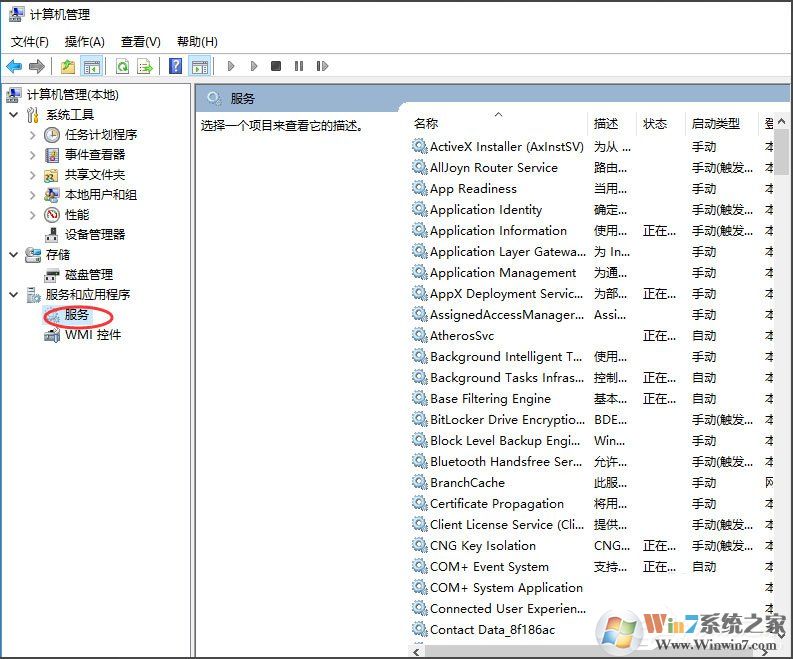The width and height of the screenshot is (793, 659).
Task: Click the Stop Service square icon
Action: click(276, 66)
